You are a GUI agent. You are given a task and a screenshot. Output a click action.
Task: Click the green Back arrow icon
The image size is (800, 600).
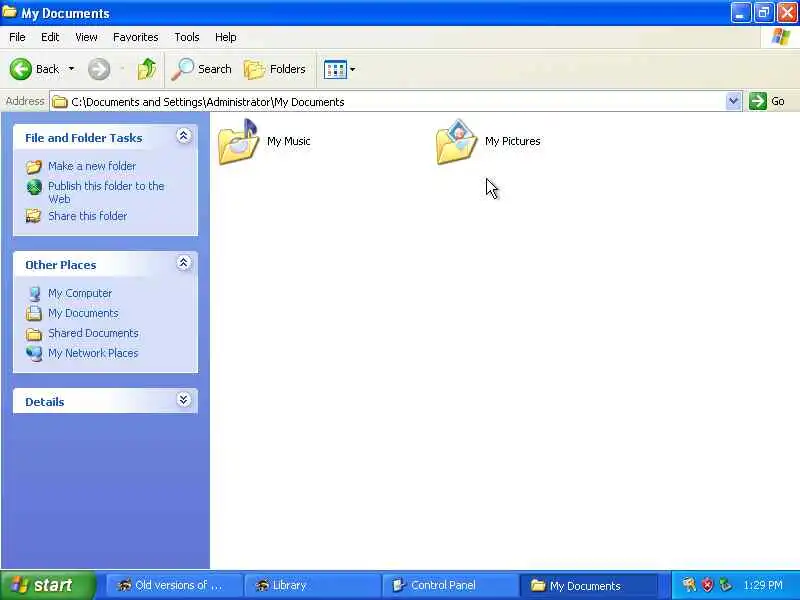click(x=21, y=69)
